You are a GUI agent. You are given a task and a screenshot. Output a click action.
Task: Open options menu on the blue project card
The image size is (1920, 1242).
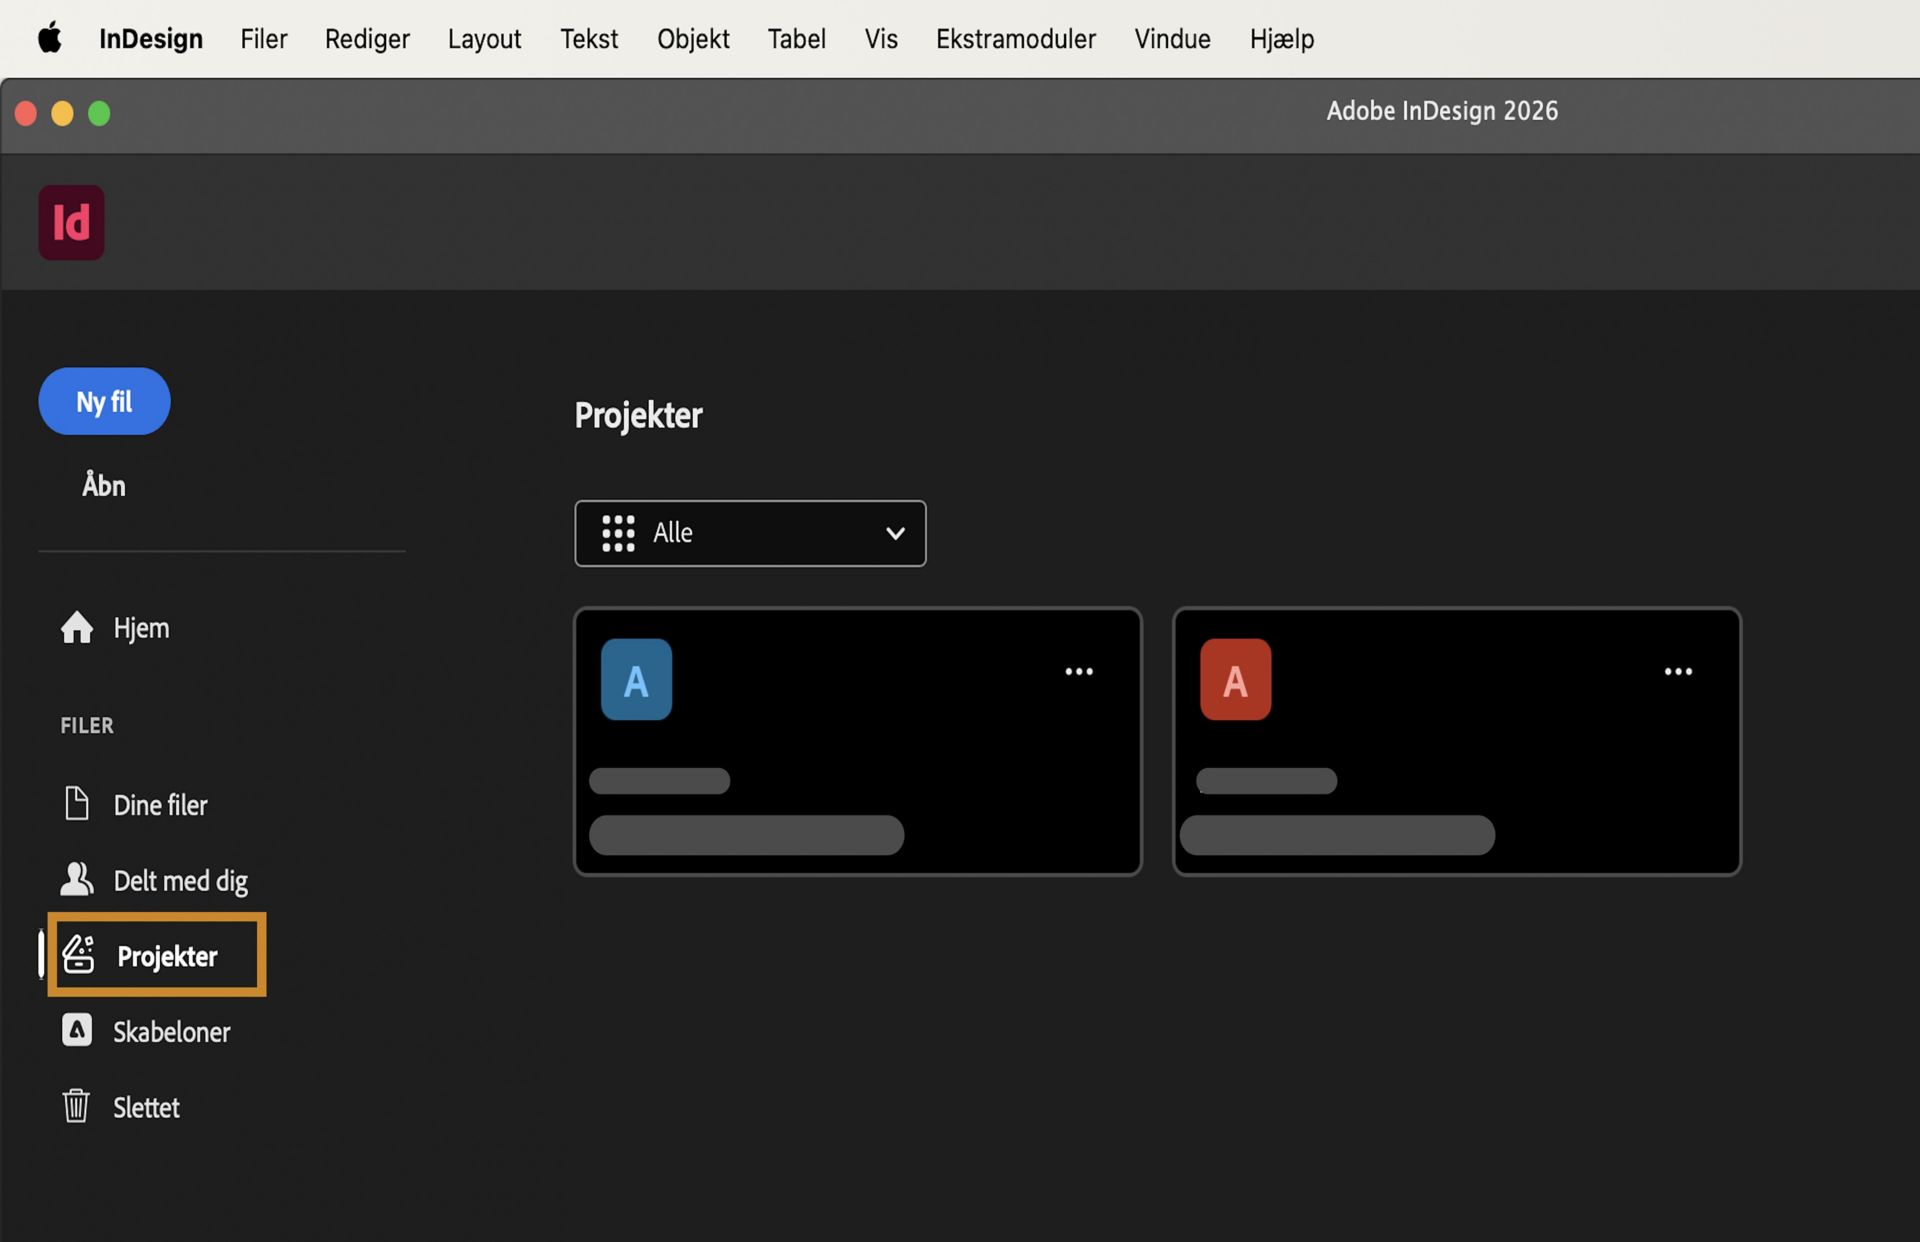click(x=1079, y=671)
